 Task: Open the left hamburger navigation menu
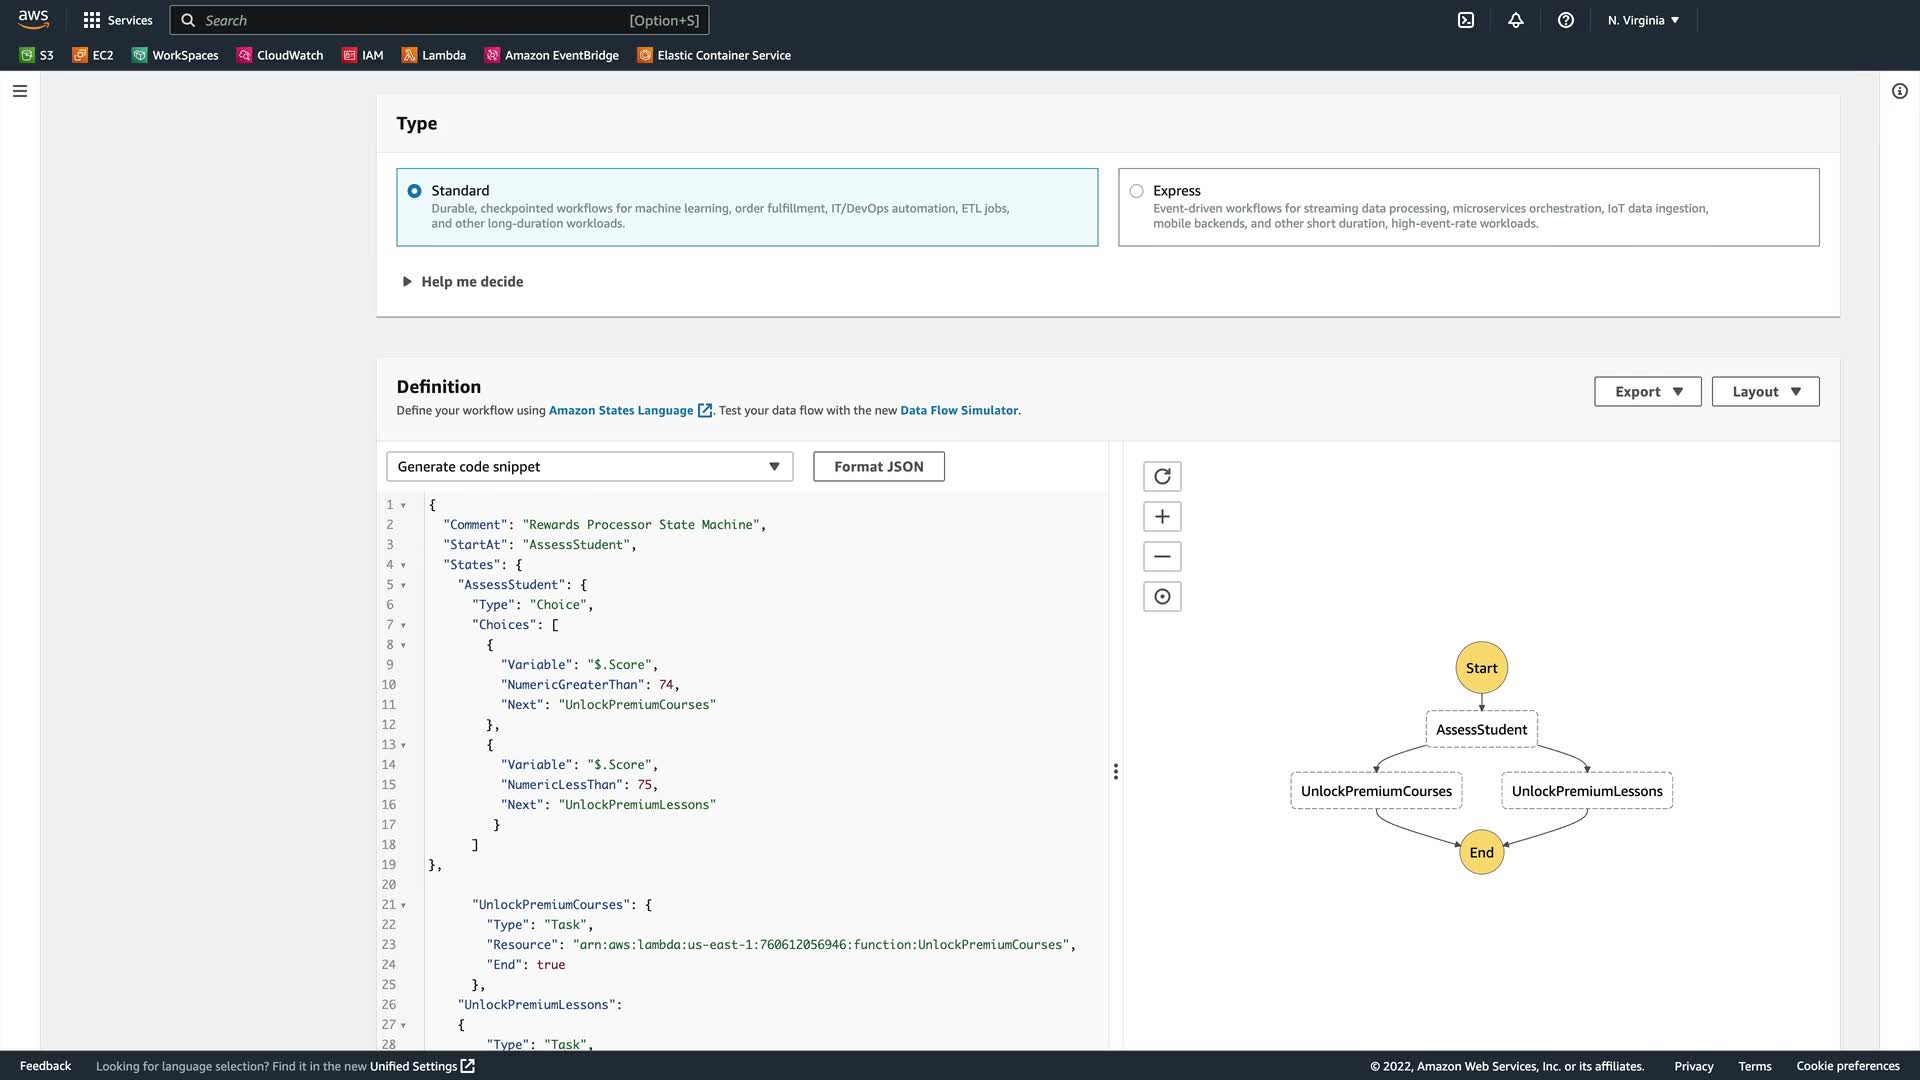click(x=20, y=91)
